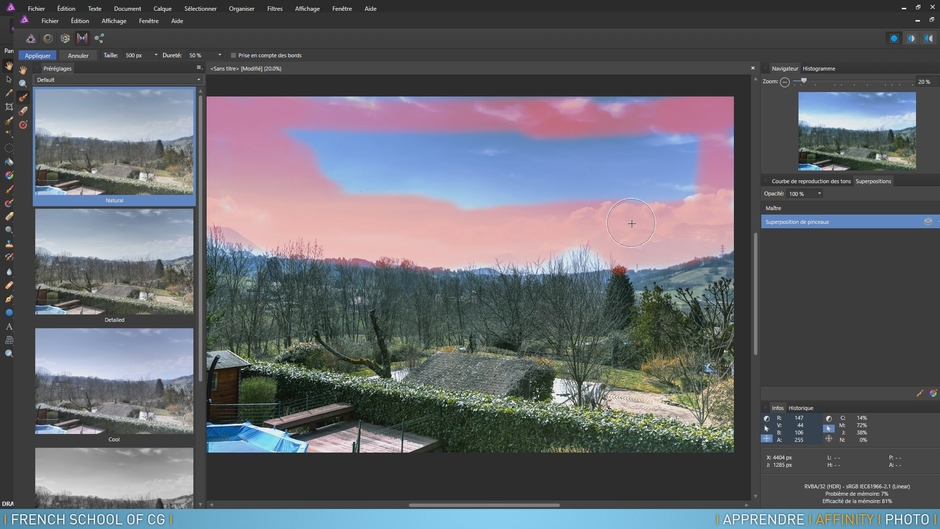
Task: Click the color wheel icon below Superpositions list
Action: coord(933,393)
